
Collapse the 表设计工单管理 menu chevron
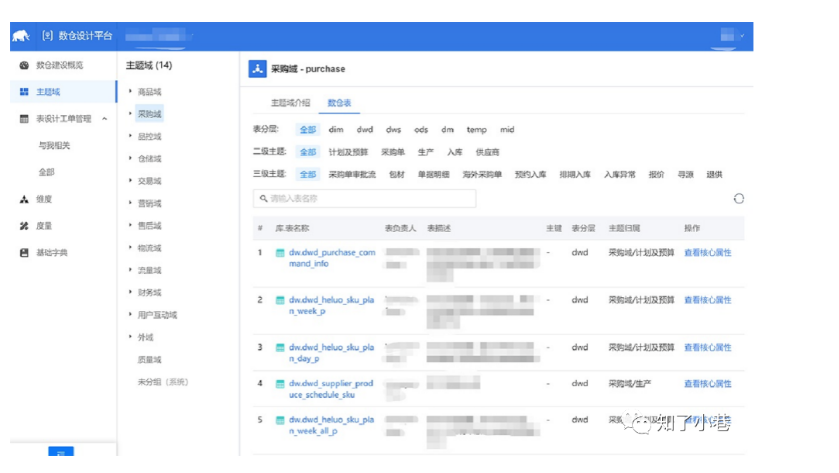(105, 119)
